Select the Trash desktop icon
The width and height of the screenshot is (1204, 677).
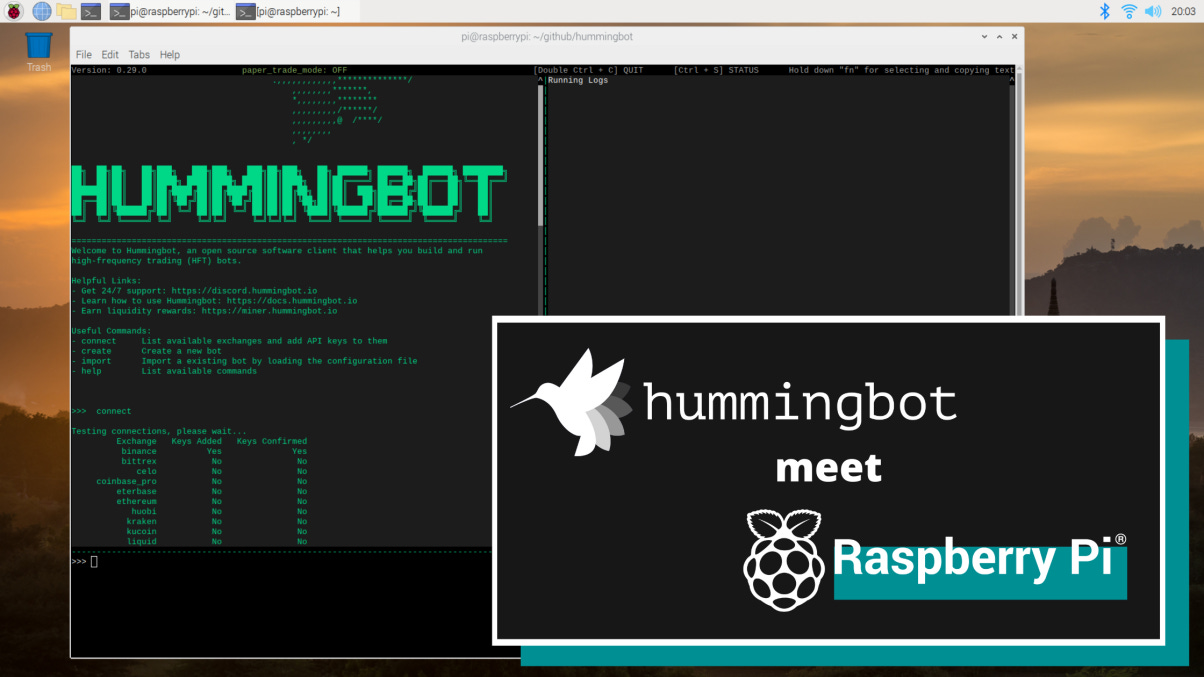pos(38,52)
